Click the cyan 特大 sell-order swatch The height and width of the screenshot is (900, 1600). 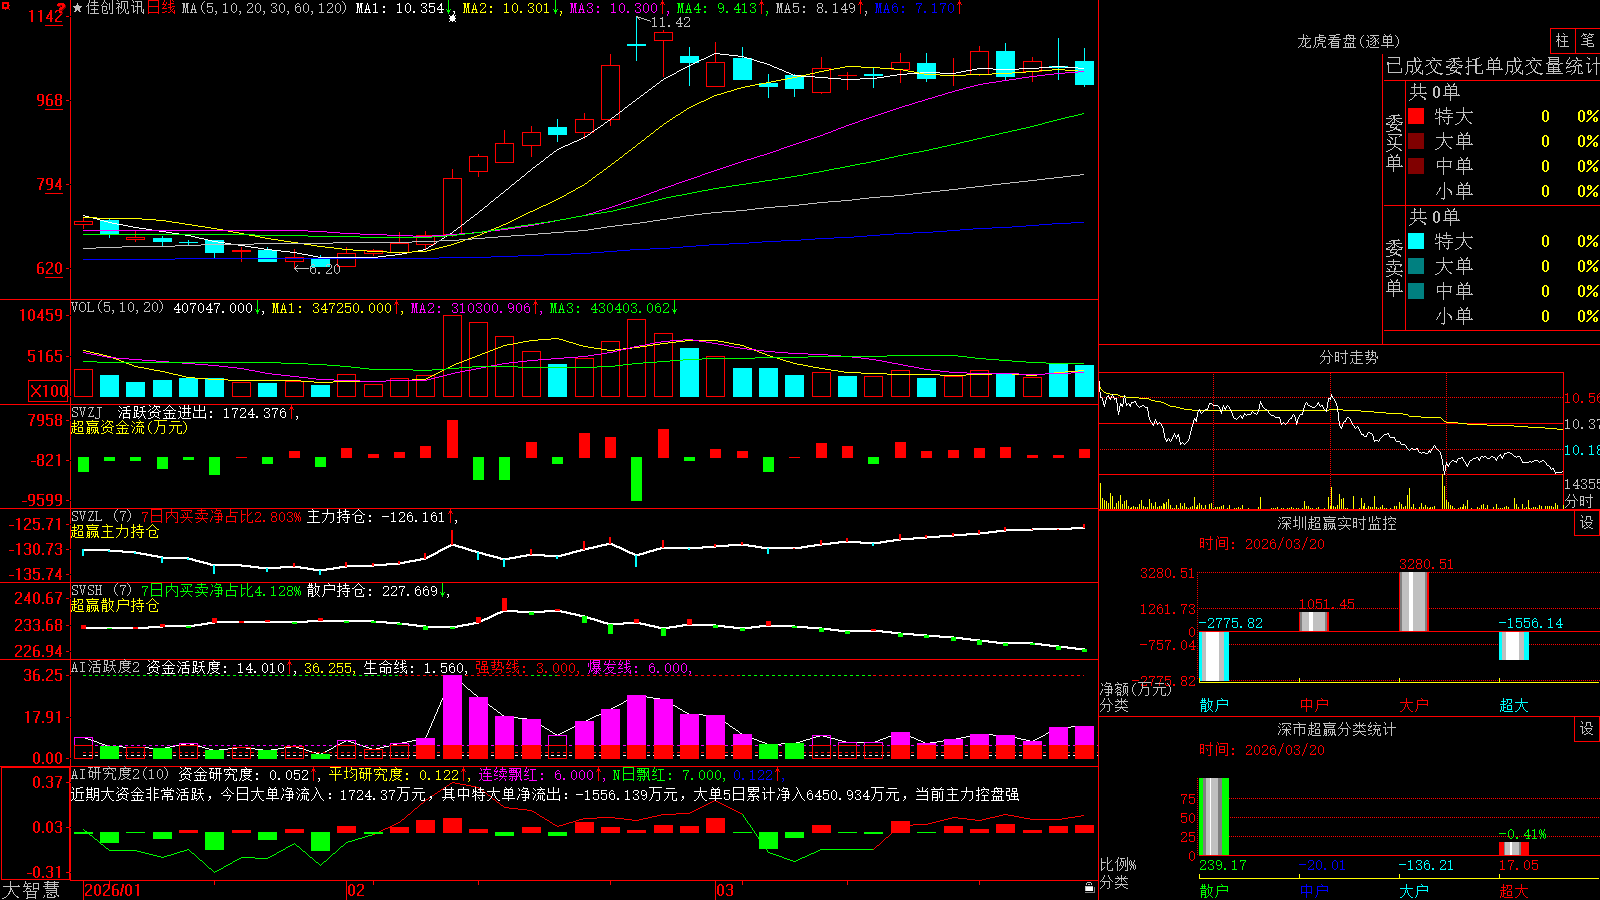[x=1416, y=241]
